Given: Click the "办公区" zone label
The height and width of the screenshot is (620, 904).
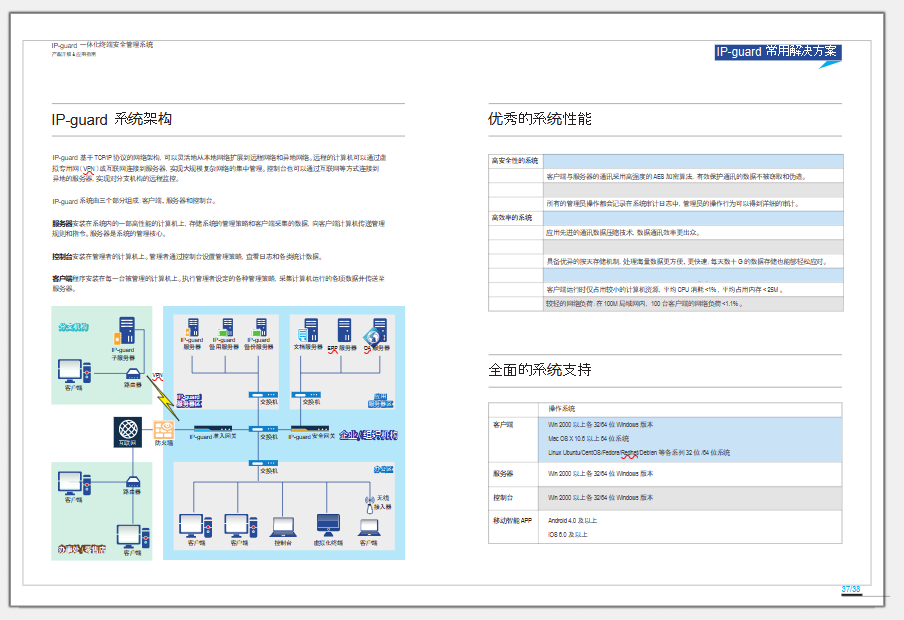Looking at the screenshot, I should tap(383, 469).
